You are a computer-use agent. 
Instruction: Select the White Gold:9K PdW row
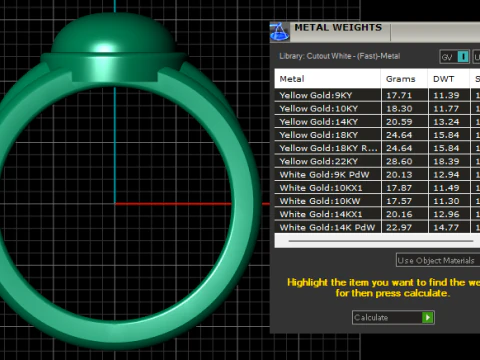377,175
